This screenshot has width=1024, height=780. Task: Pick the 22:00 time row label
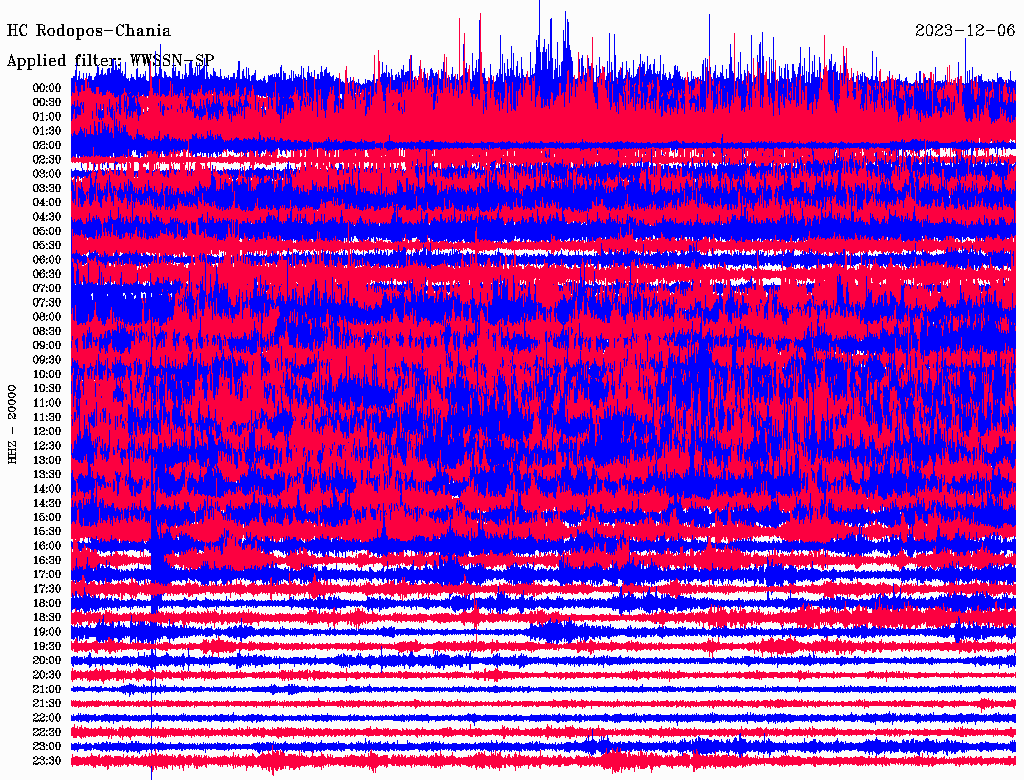[47, 718]
